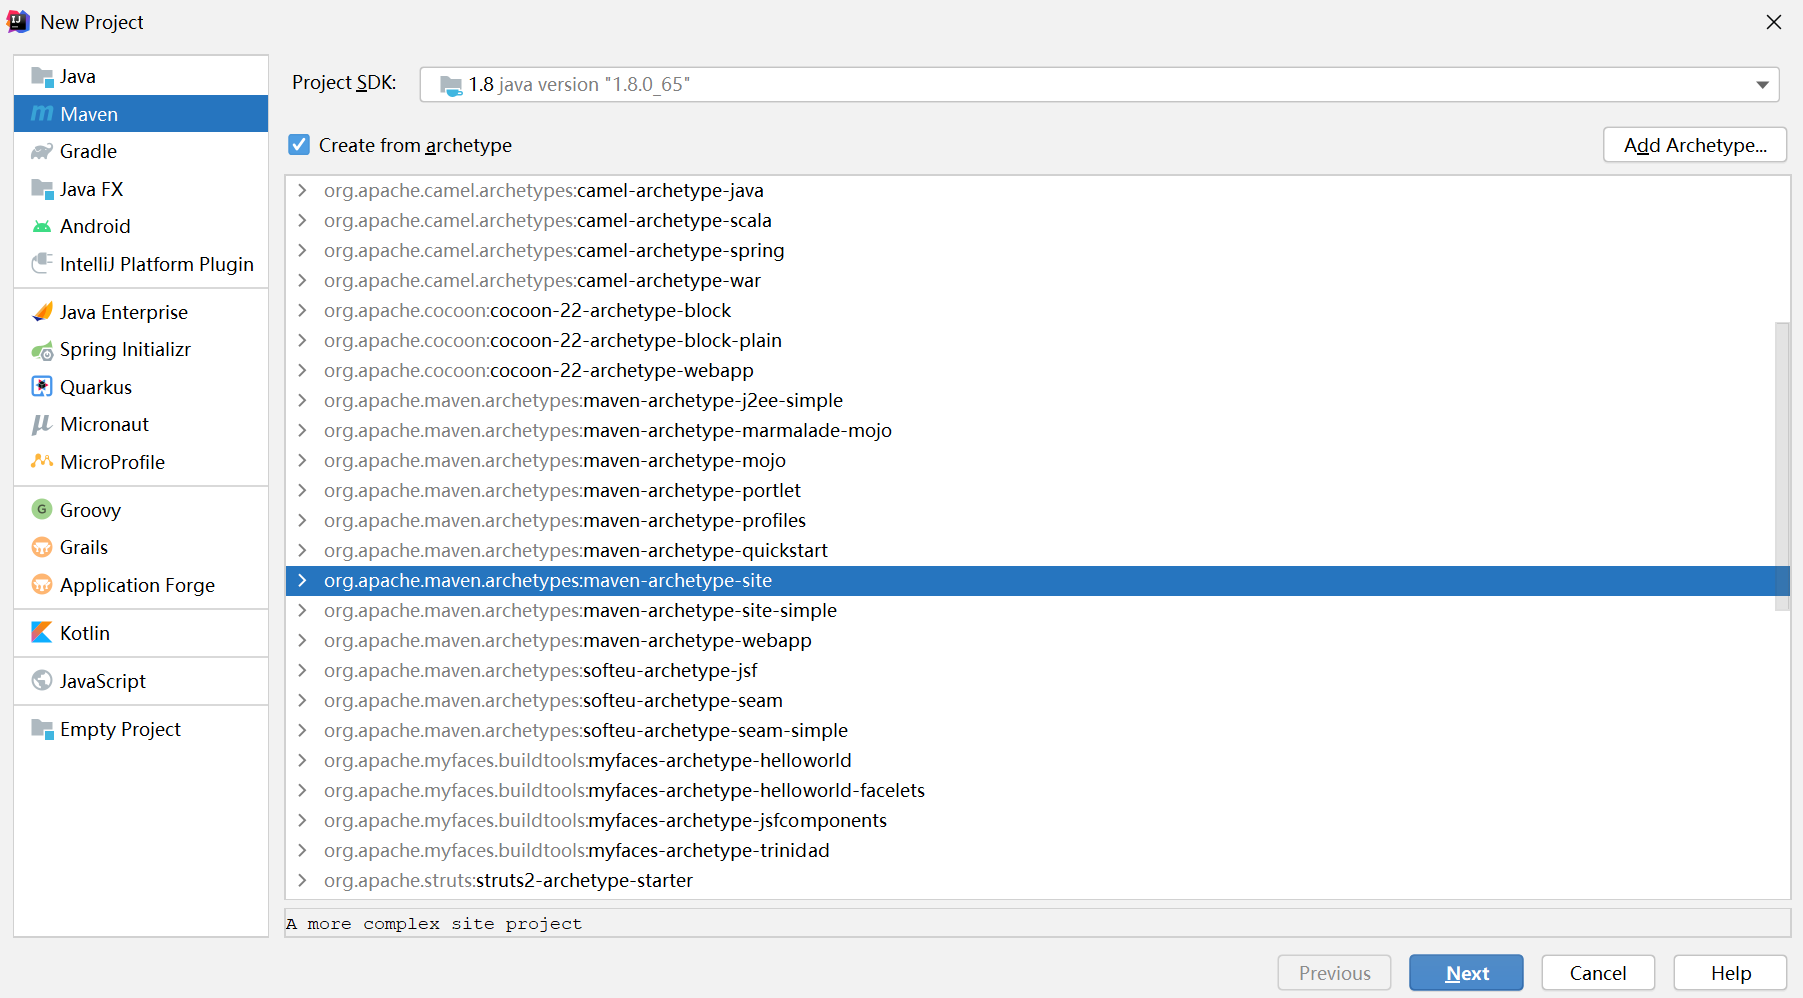The height and width of the screenshot is (998, 1803).
Task: Click the Application Forge icon
Action: point(41,585)
